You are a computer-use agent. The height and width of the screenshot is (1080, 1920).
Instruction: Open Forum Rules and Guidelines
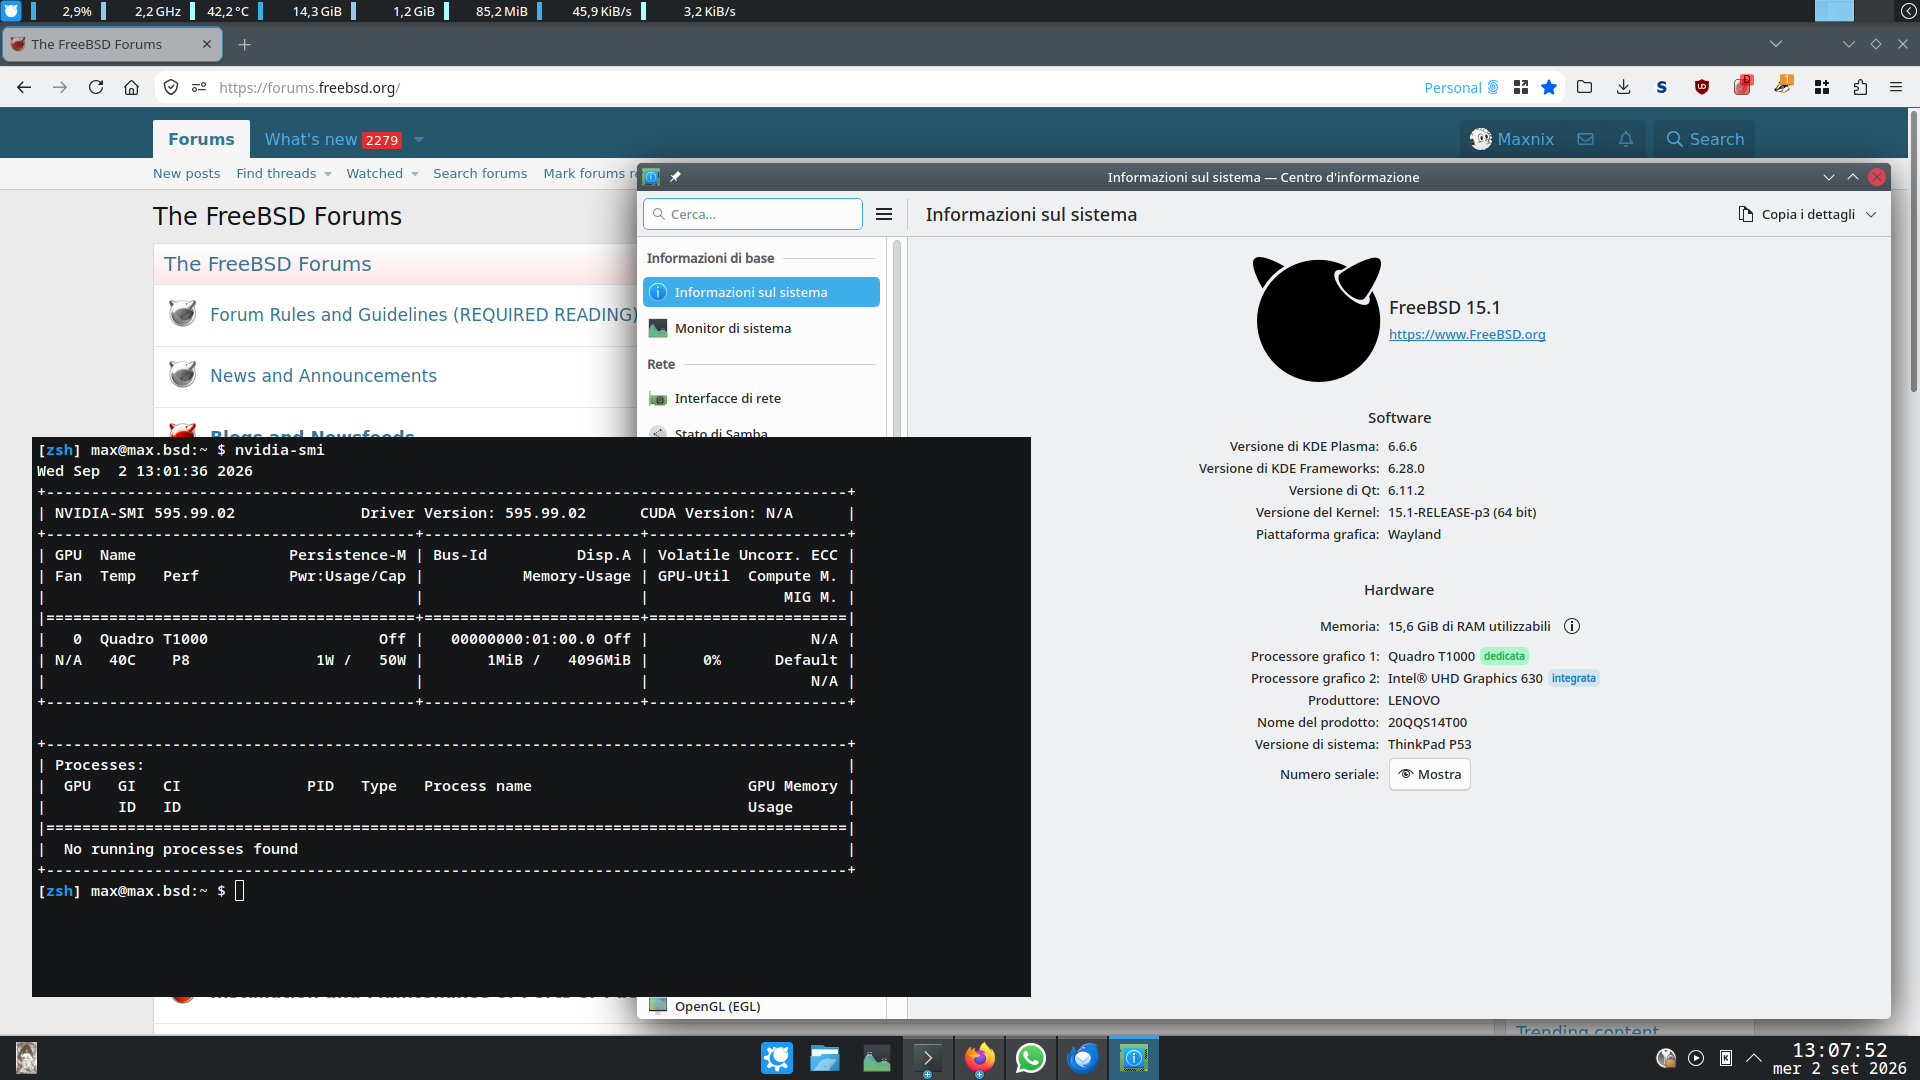423,315
